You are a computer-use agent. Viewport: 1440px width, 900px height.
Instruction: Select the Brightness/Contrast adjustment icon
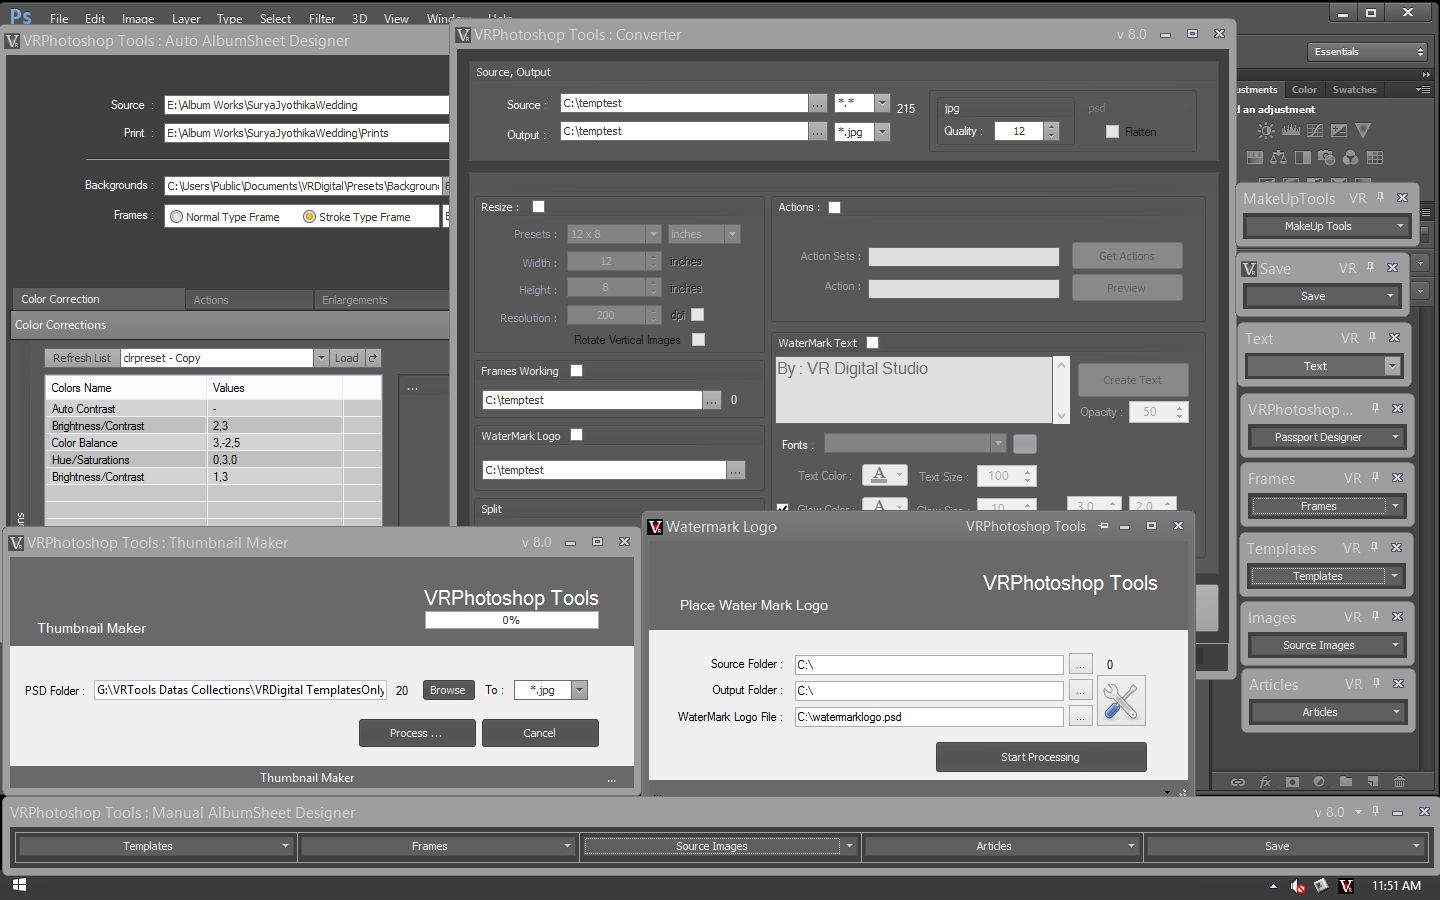click(1266, 130)
